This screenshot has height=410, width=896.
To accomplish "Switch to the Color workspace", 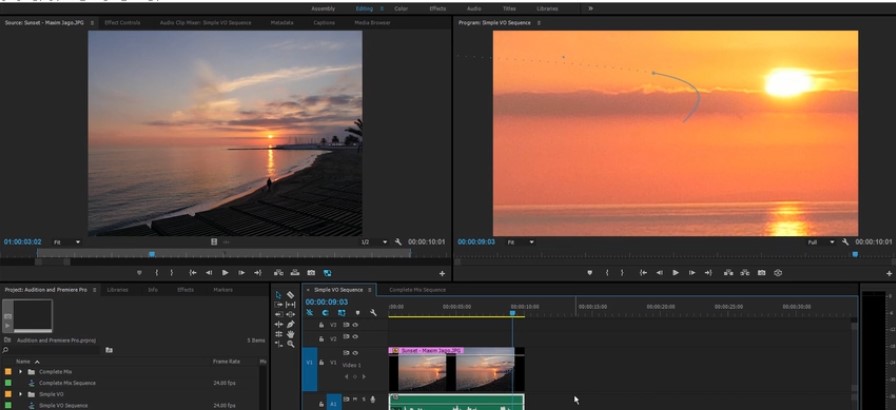I will (x=400, y=8).
